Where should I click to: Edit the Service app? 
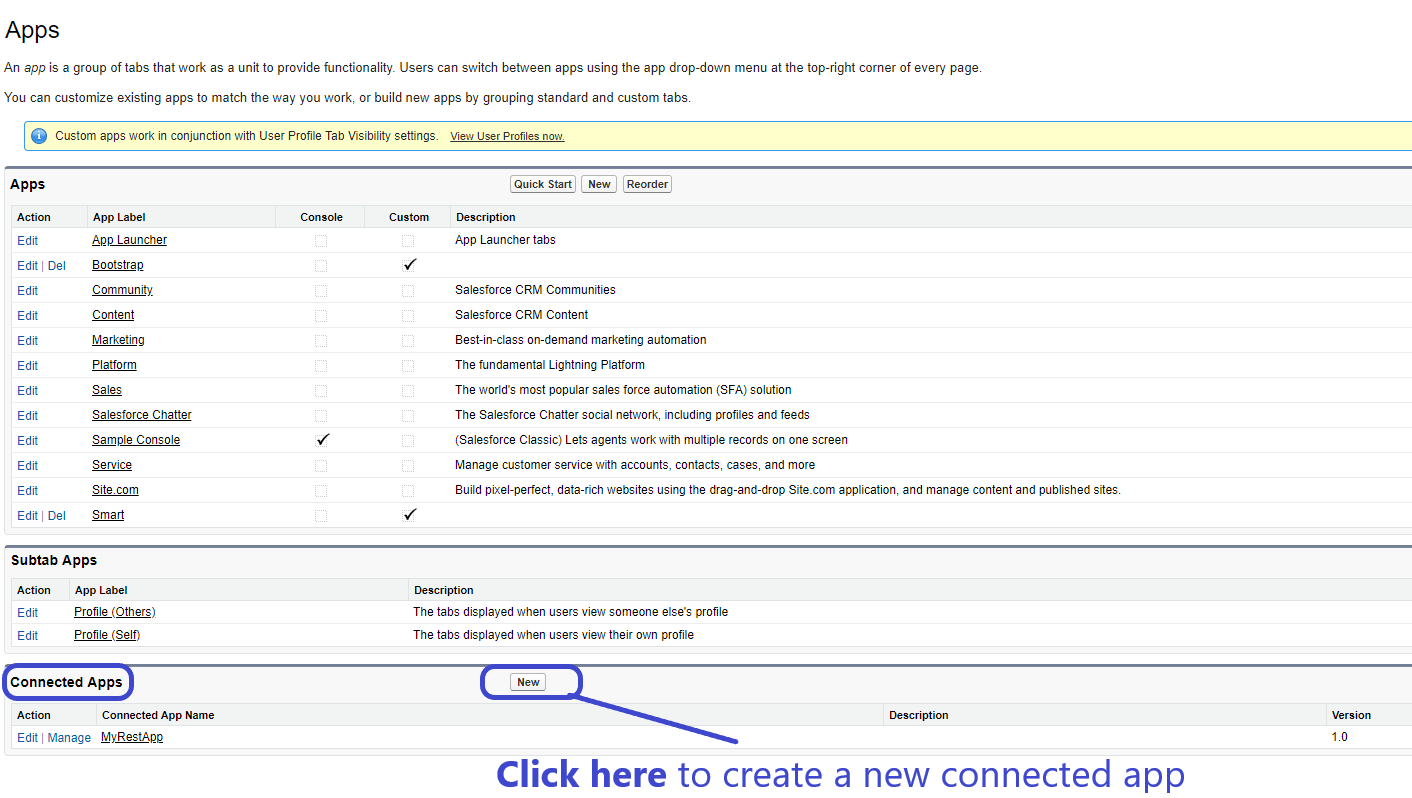click(x=27, y=465)
